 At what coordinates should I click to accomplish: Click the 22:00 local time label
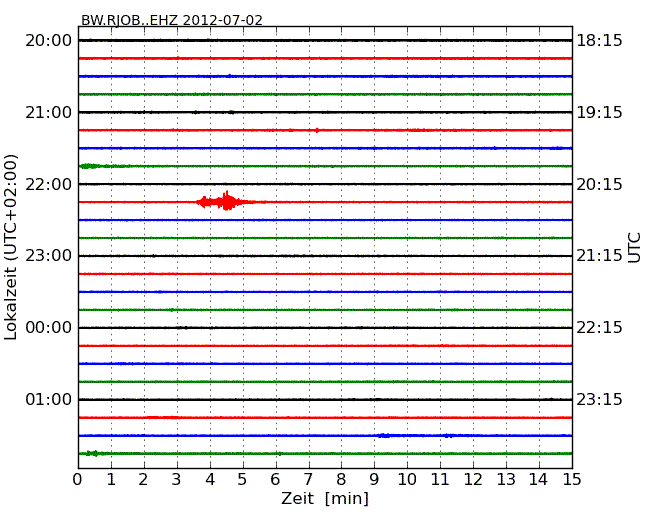[49, 184]
